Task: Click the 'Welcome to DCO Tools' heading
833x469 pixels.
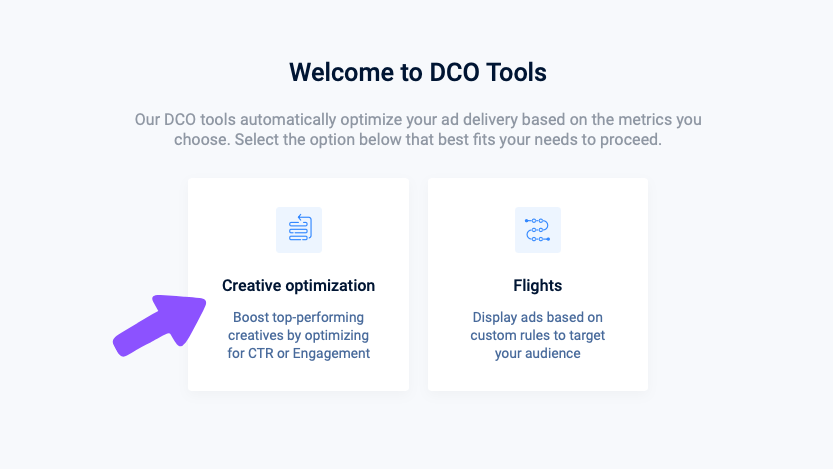Action: click(418, 72)
